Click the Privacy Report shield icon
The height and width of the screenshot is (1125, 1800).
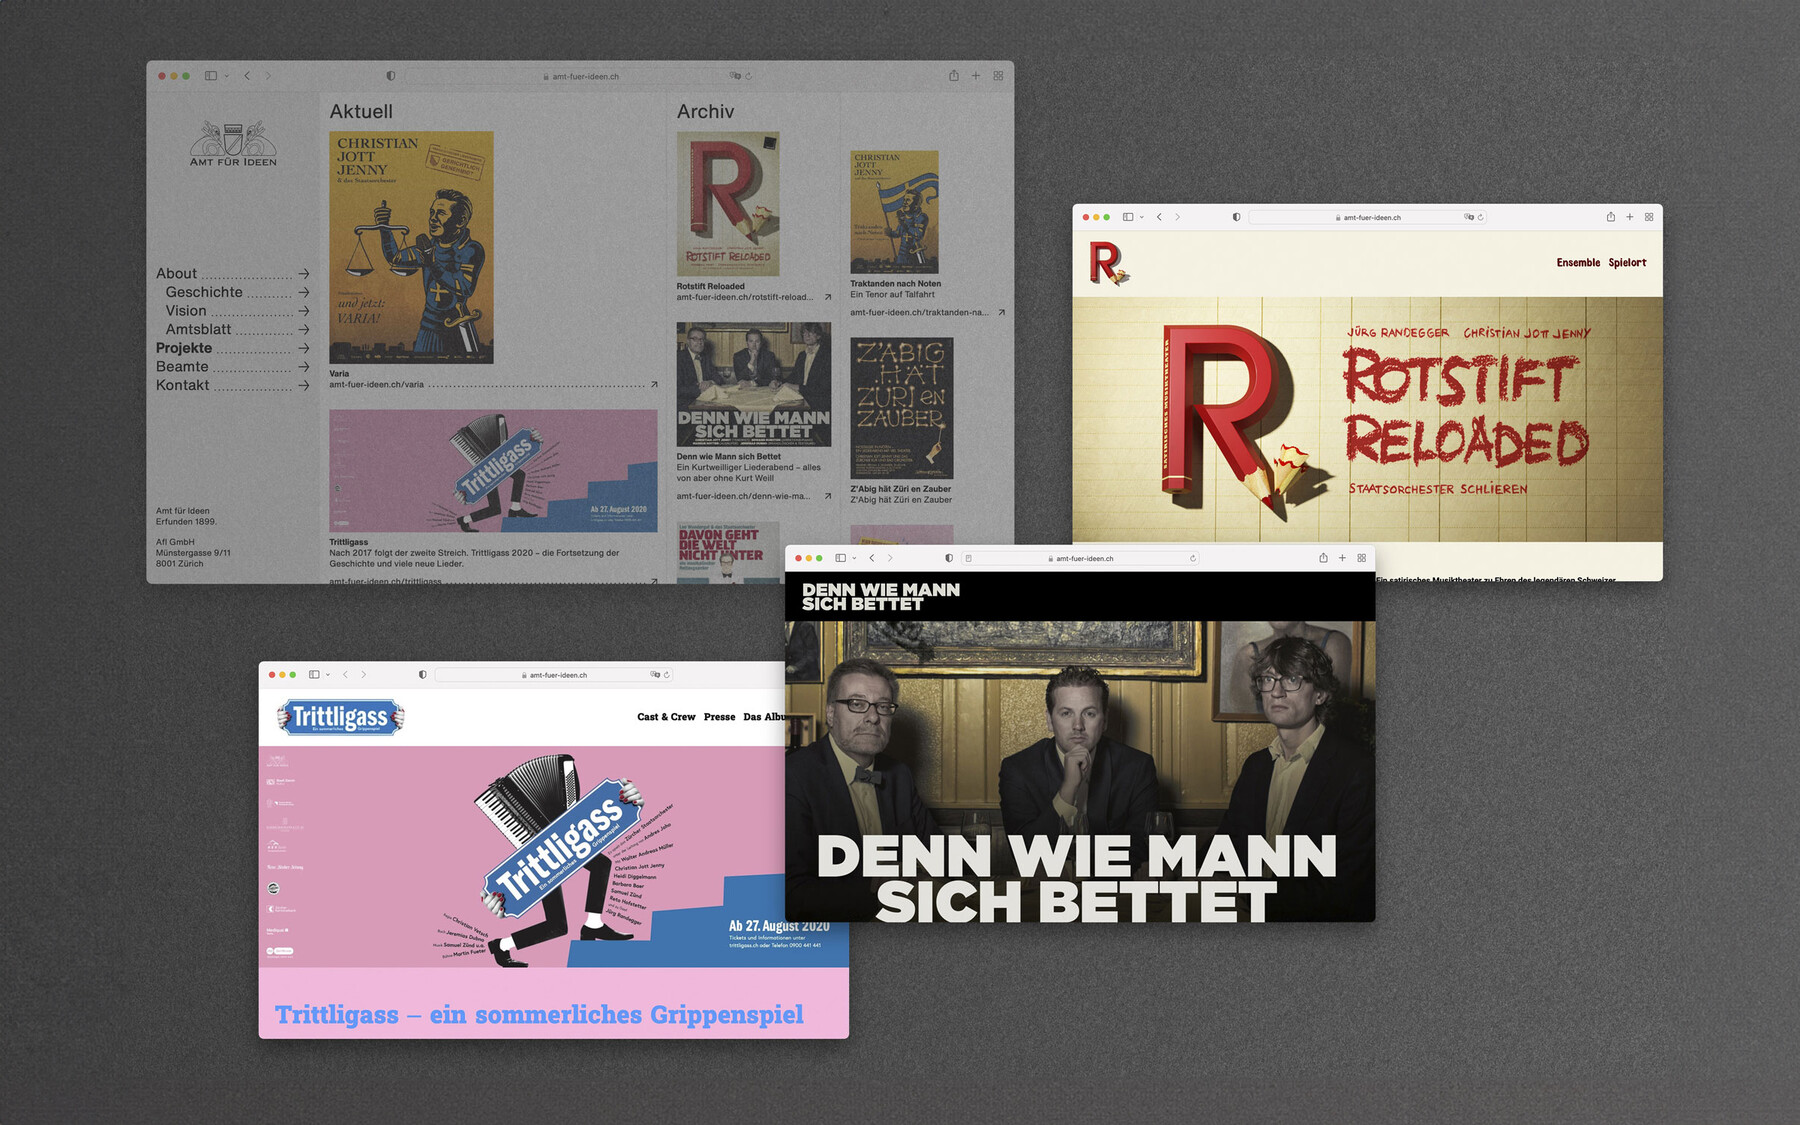tap(390, 75)
